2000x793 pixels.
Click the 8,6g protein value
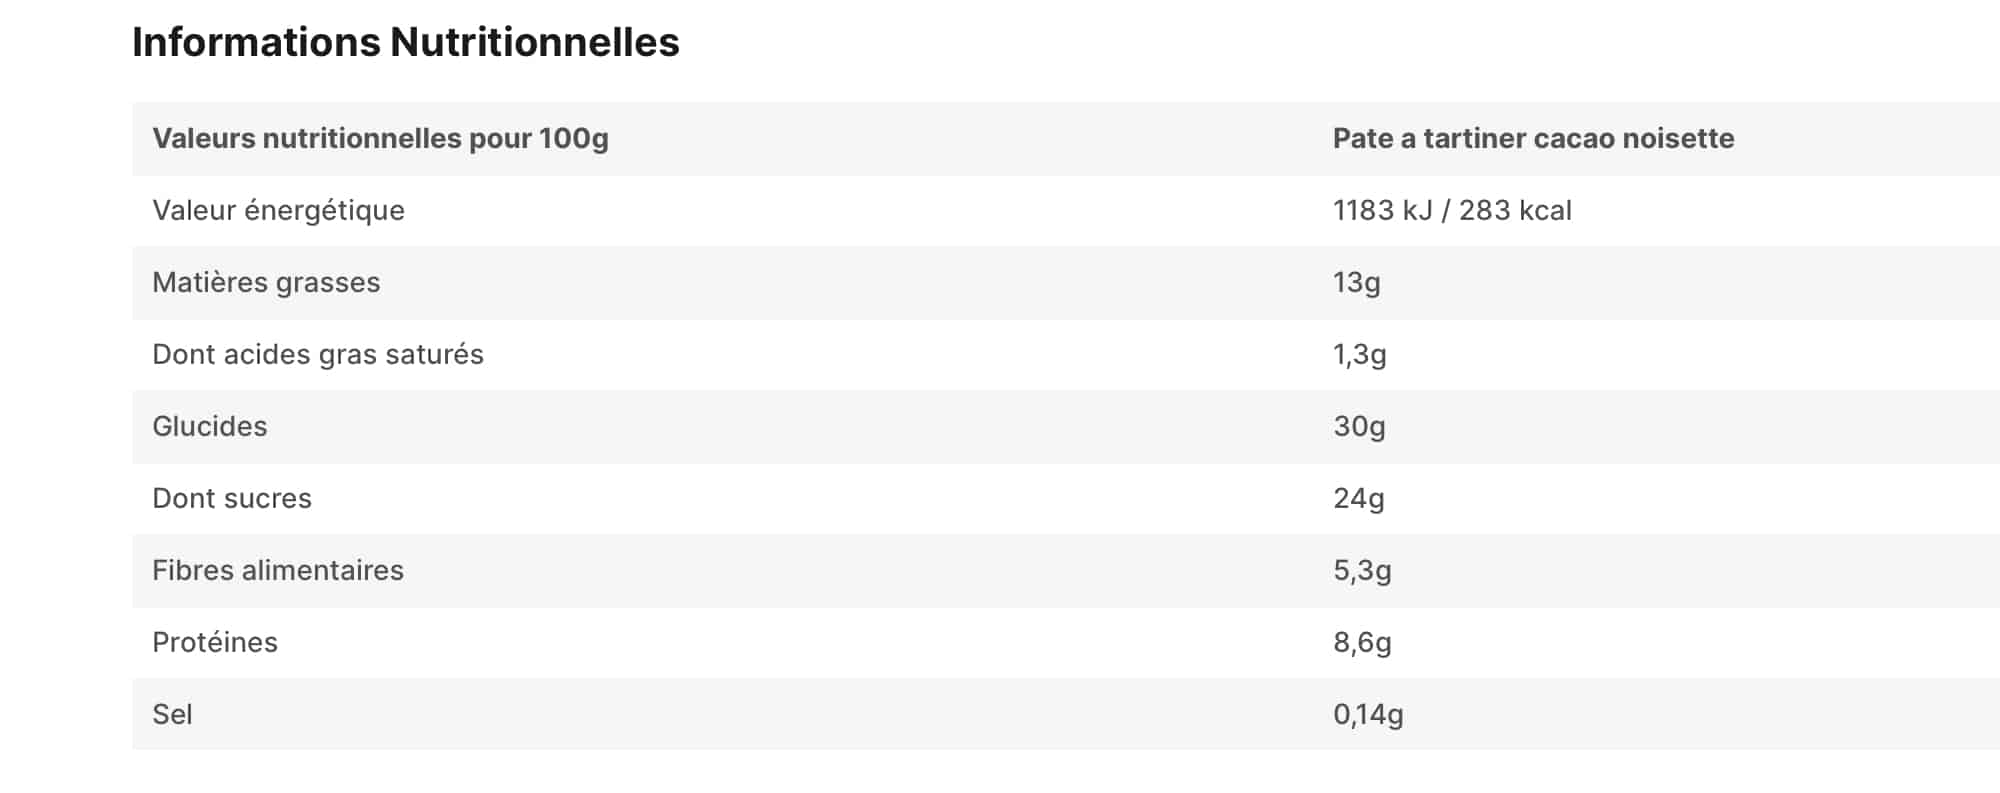click(x=1362, y=642)
